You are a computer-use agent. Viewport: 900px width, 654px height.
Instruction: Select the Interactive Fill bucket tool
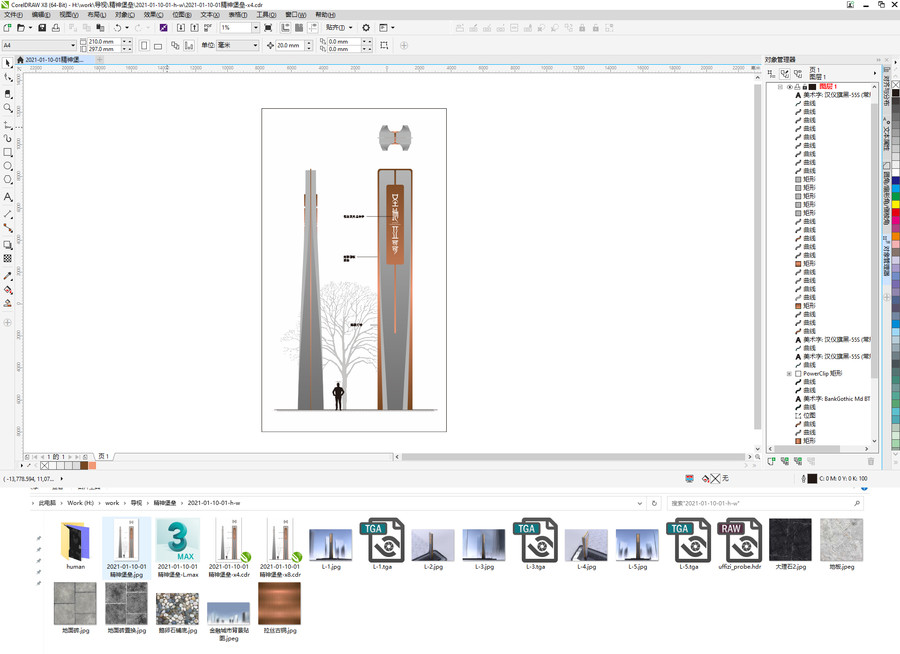pyautogui.click(x=7, y=290)
